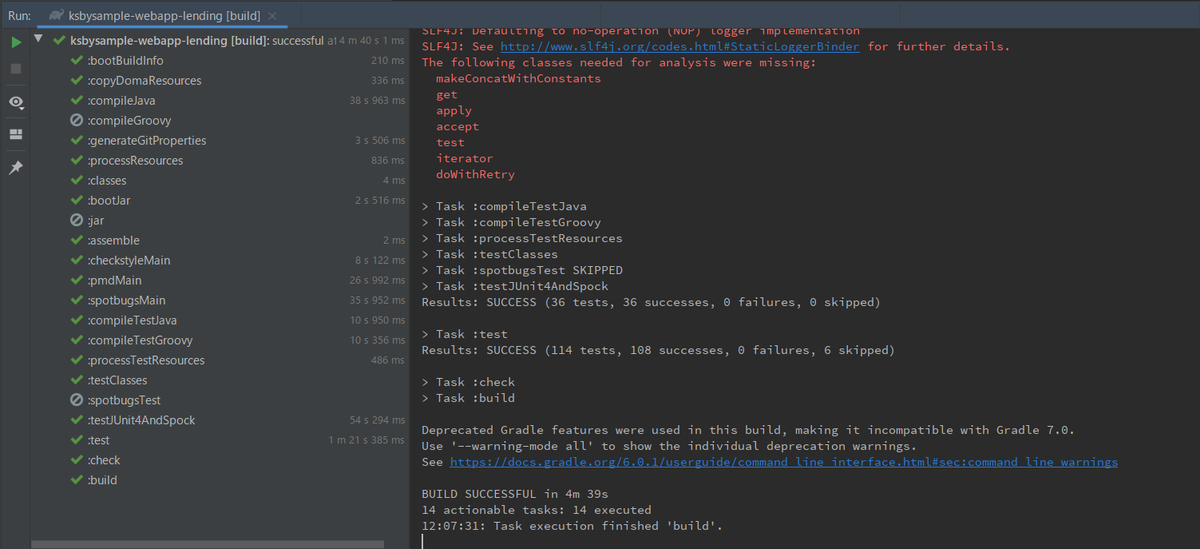
Task: Select the root build successful tree row
Action: click(x=220, y=40)
